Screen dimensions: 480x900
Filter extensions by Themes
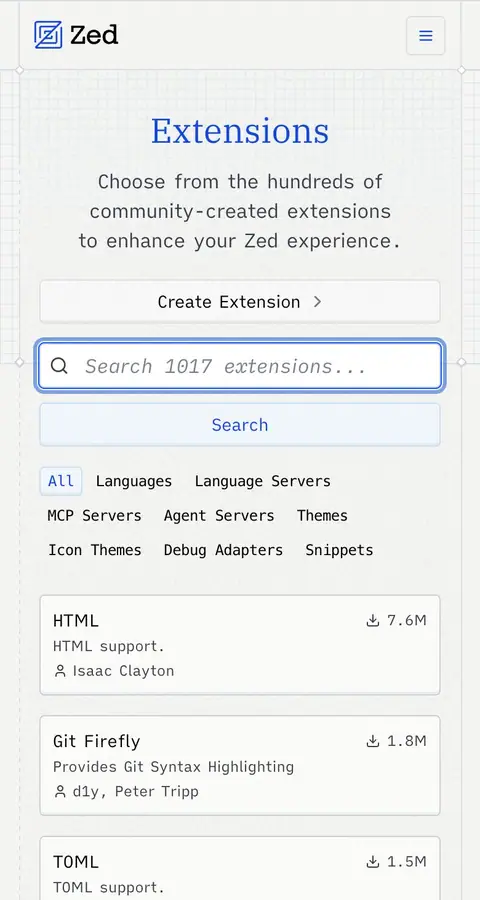click(322, 515)
